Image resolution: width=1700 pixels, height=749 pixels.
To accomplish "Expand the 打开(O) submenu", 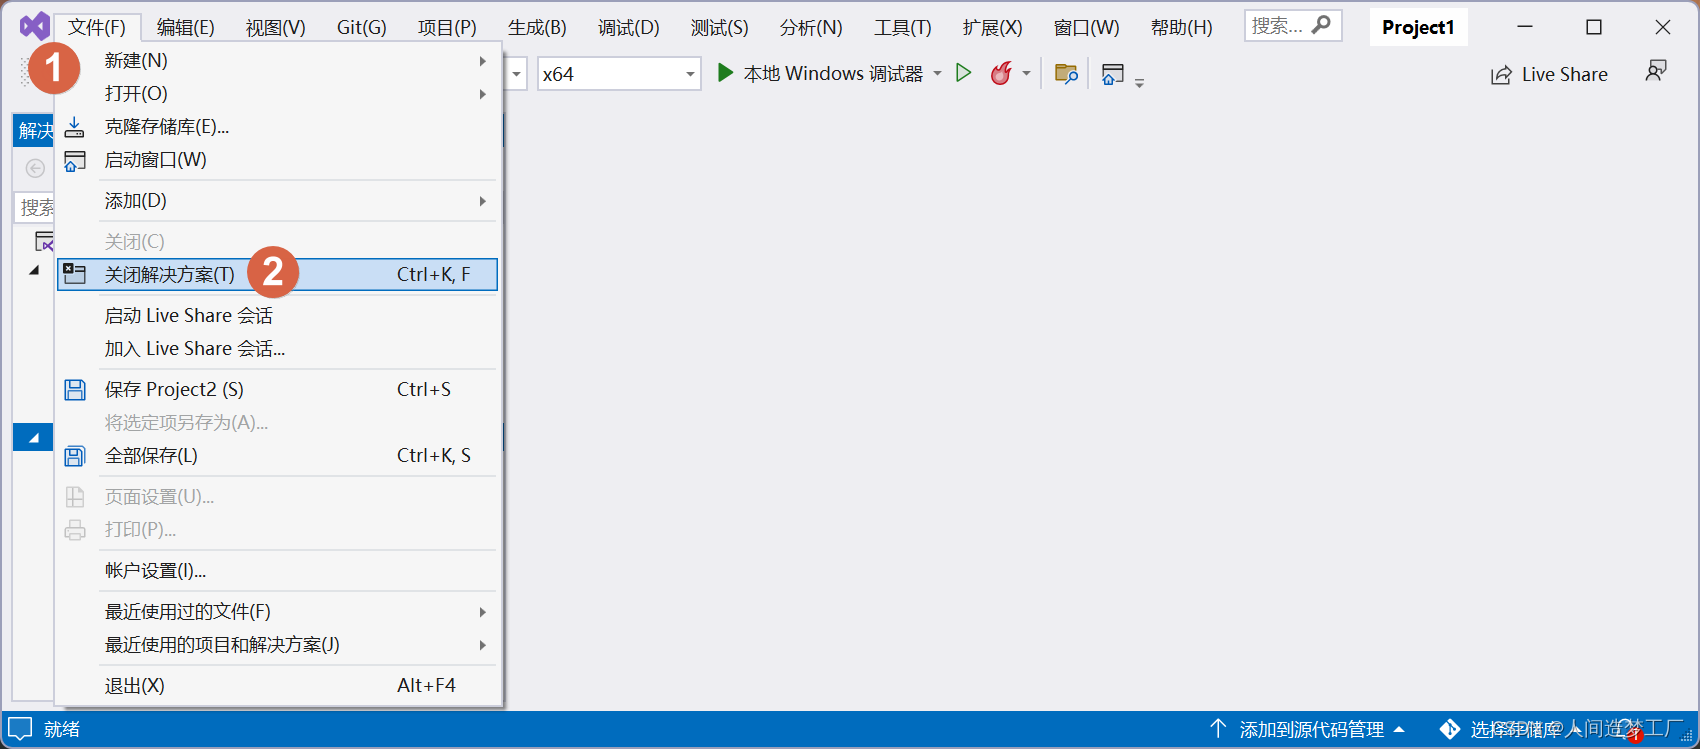I will 277,94.
